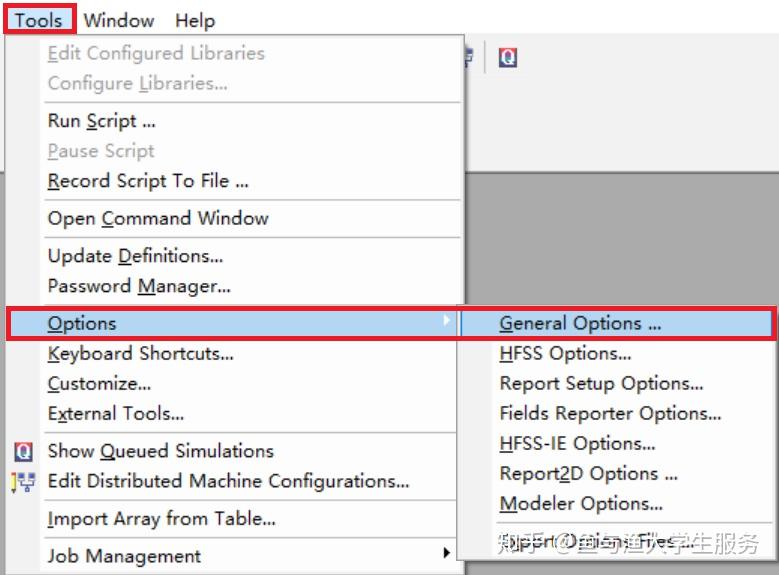
Task: Open the Window menu
Action: click(x=119, y=20)
